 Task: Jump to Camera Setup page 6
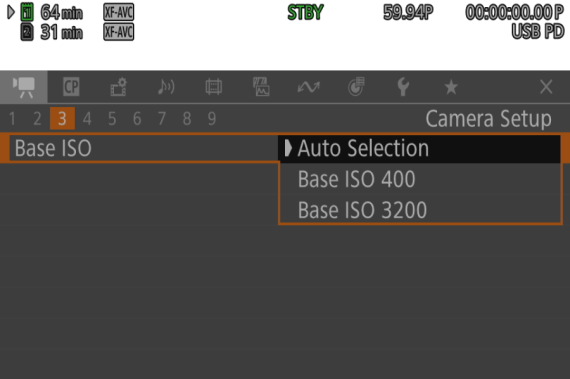point(137,119)
